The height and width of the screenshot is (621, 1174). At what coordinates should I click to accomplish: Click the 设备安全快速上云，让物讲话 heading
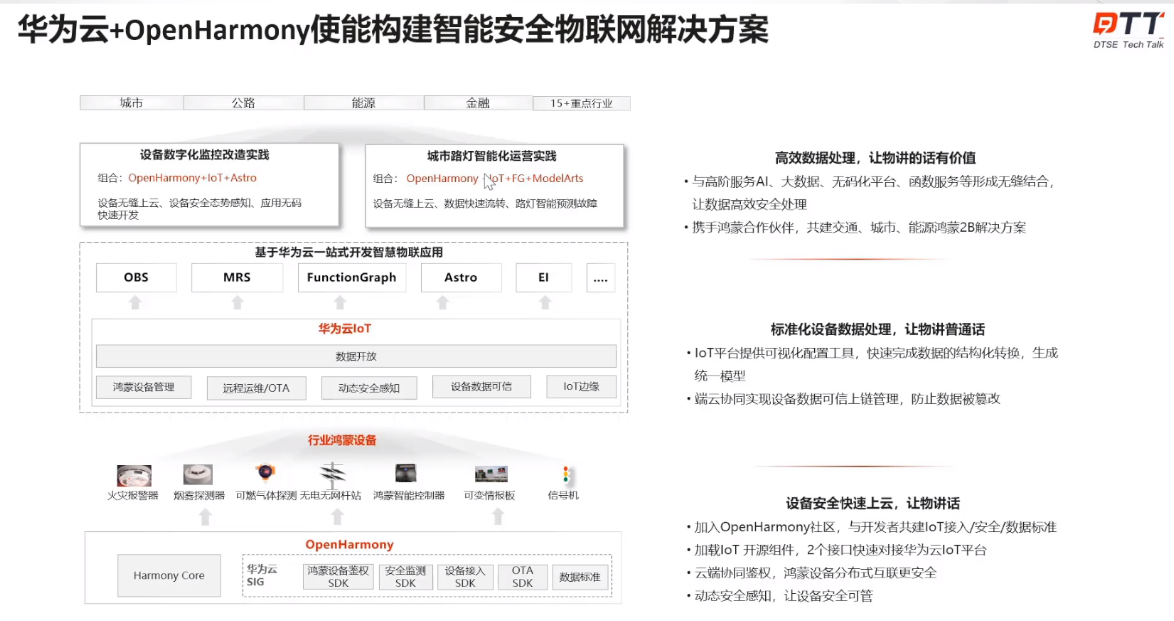point(873,503)
